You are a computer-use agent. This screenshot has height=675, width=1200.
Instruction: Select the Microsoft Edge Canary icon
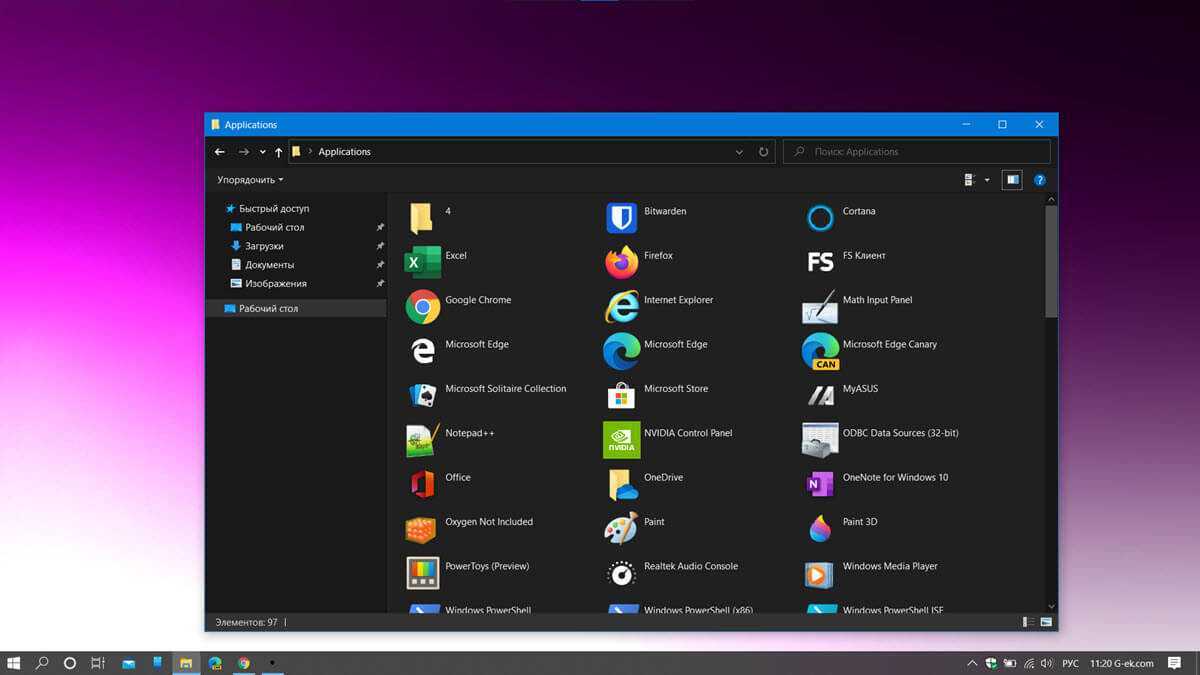point(820,351)
